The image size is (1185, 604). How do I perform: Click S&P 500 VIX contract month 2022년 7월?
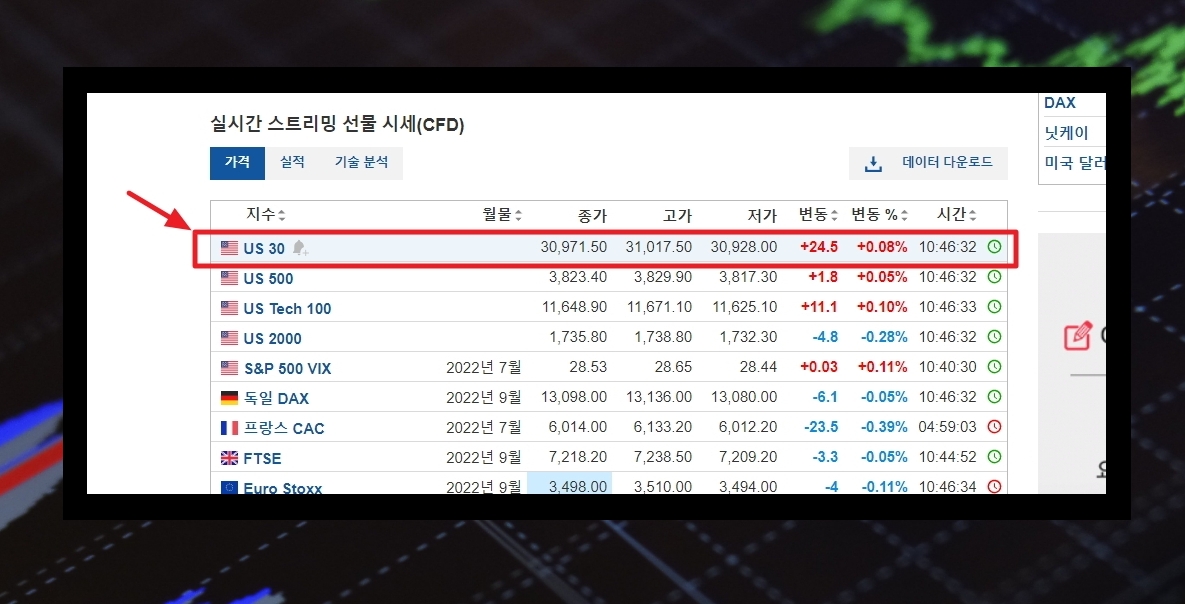484,367
